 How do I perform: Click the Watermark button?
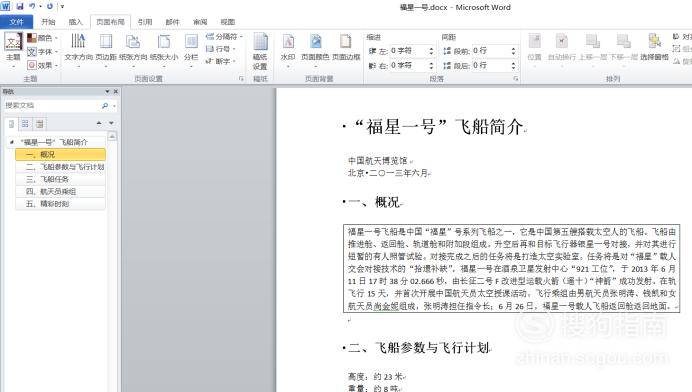tap(288, 50)
